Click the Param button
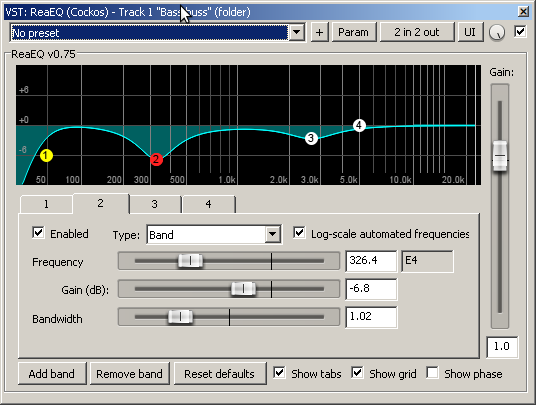The width and height of the screenshot is (536, 405). coord(353,32)
